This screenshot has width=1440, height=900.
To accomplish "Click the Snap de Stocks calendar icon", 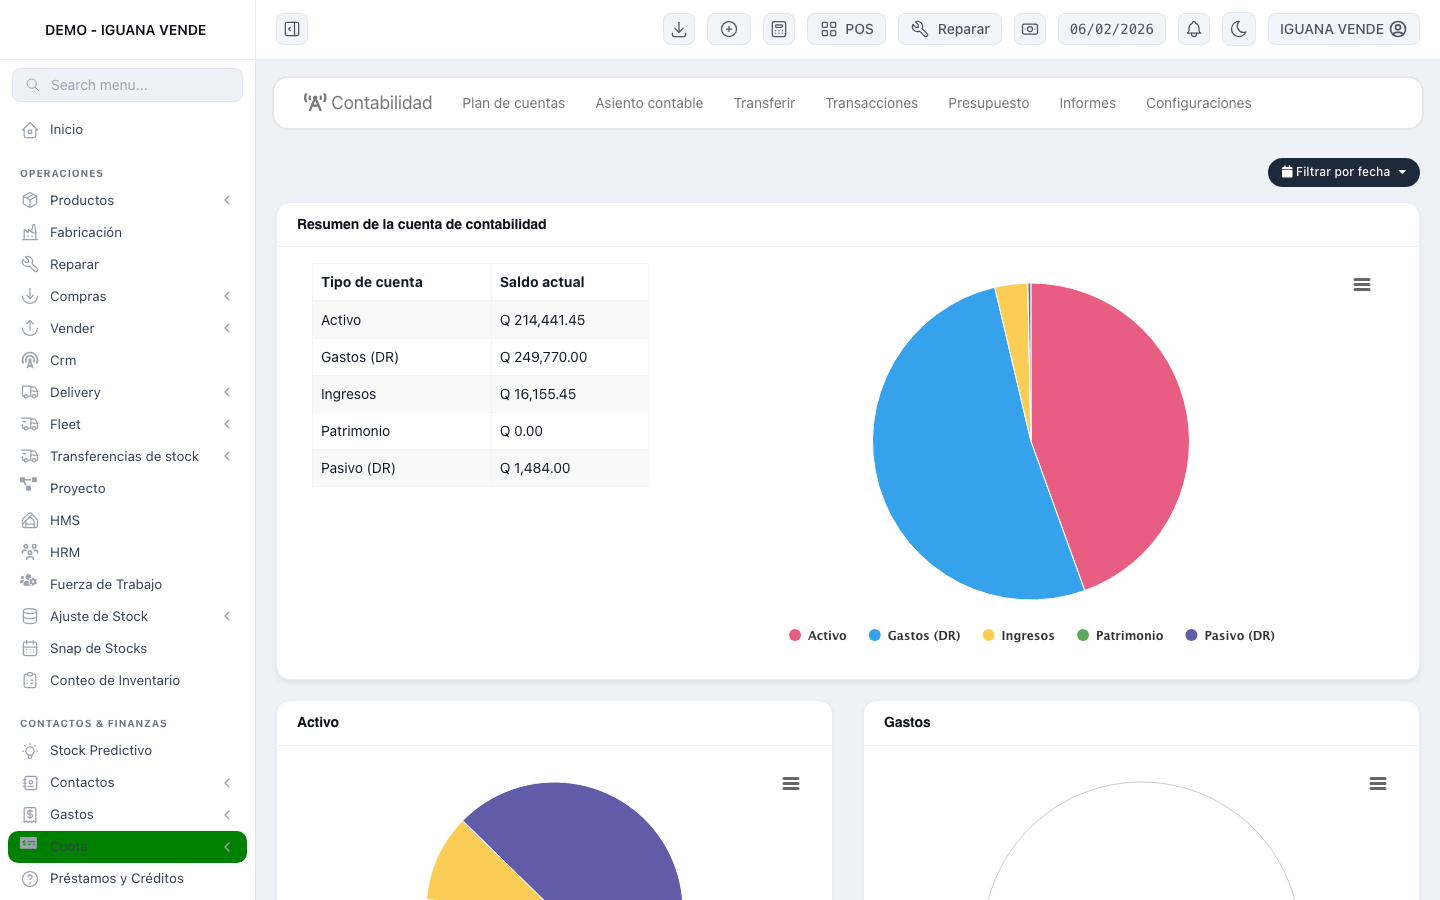I will [30, 648].
